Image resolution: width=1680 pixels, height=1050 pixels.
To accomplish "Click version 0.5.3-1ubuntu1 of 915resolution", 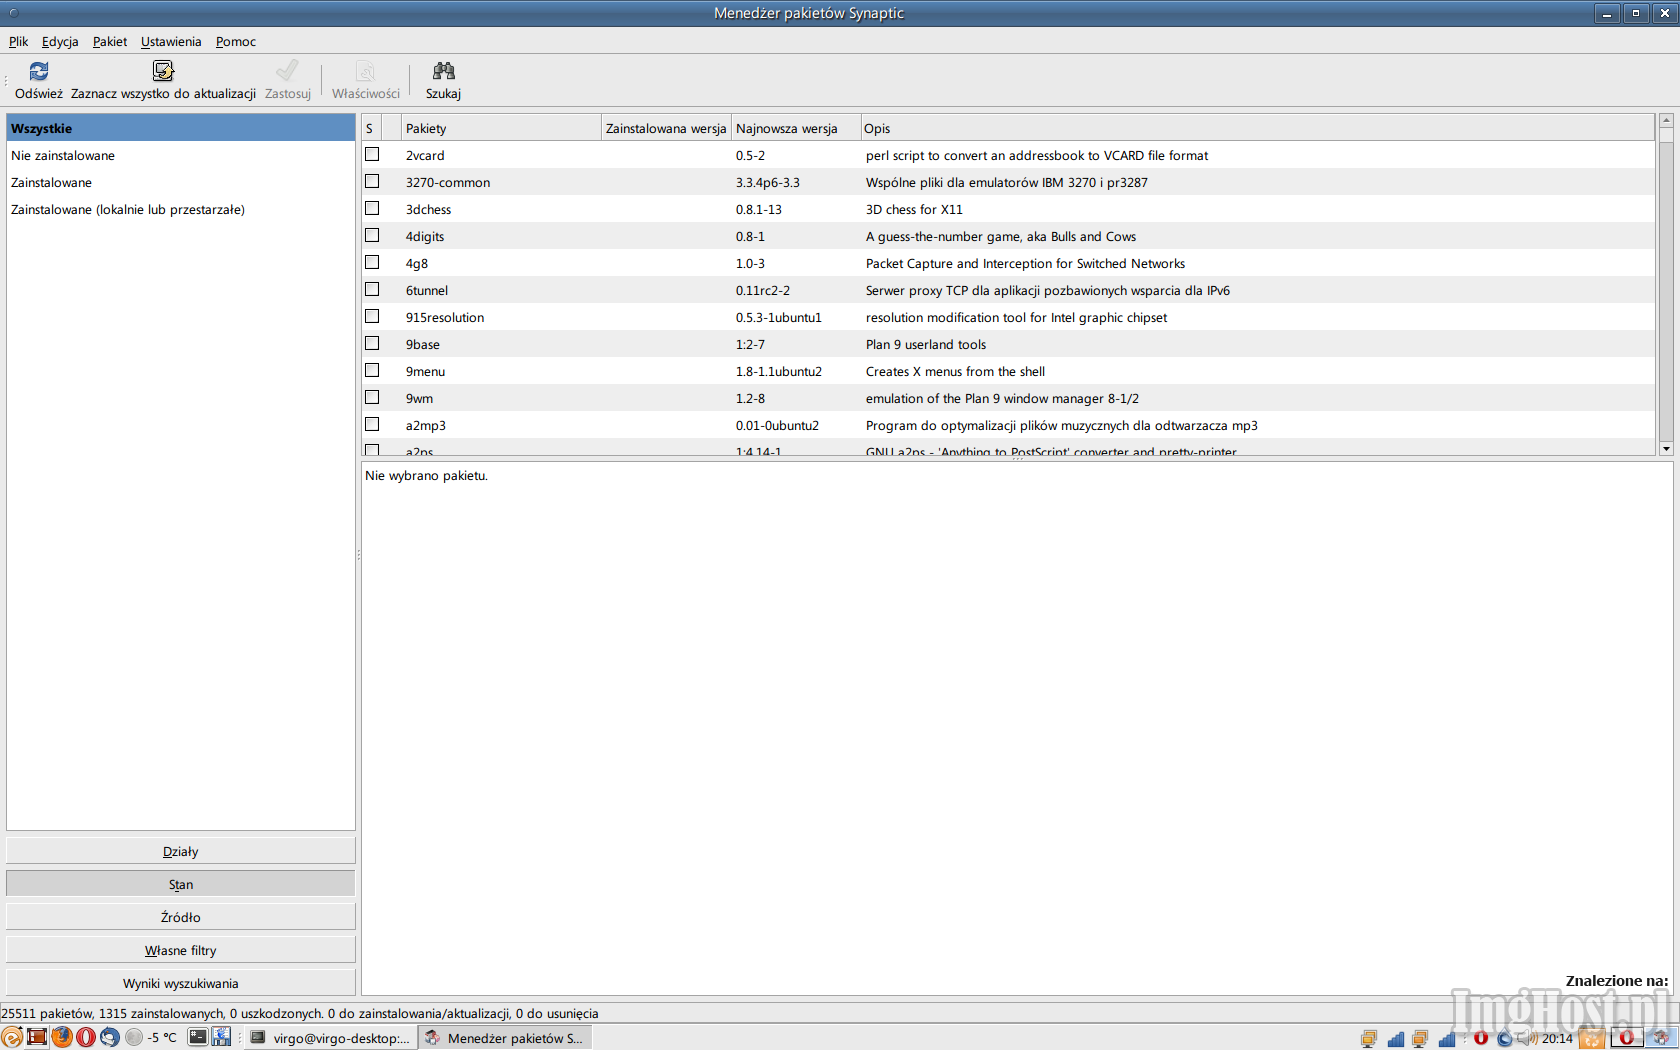I will (778, 317).
